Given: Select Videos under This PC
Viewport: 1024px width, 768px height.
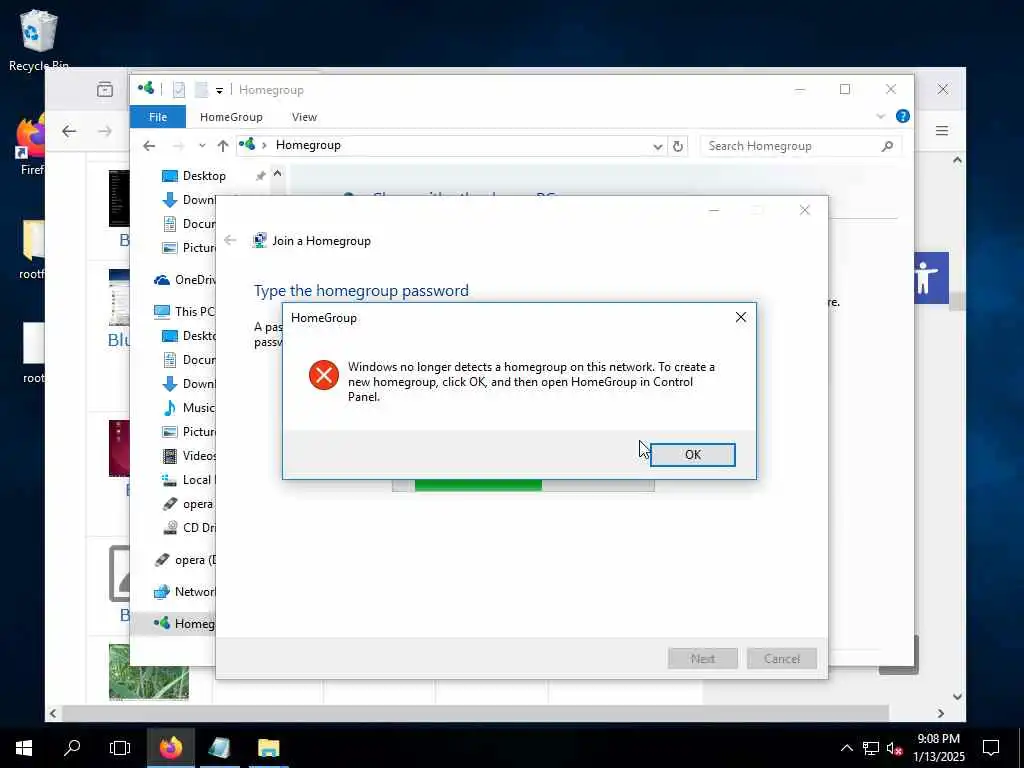Looking at the screenshot, I should pos(188,456).
